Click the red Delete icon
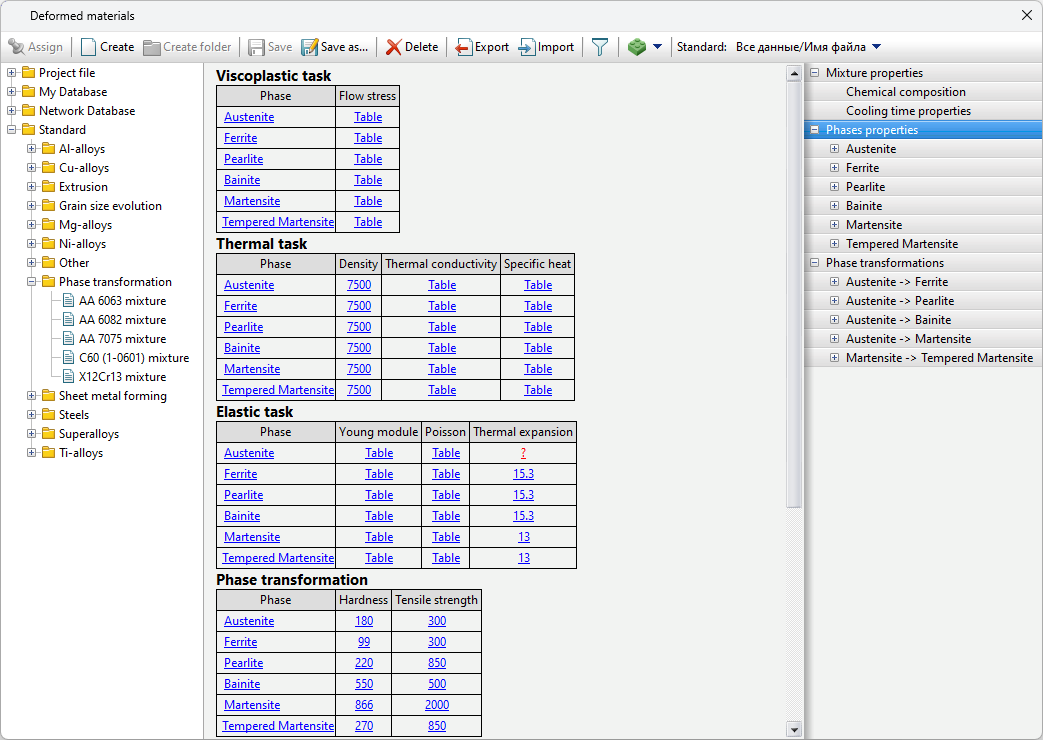 tap(394, 47)
